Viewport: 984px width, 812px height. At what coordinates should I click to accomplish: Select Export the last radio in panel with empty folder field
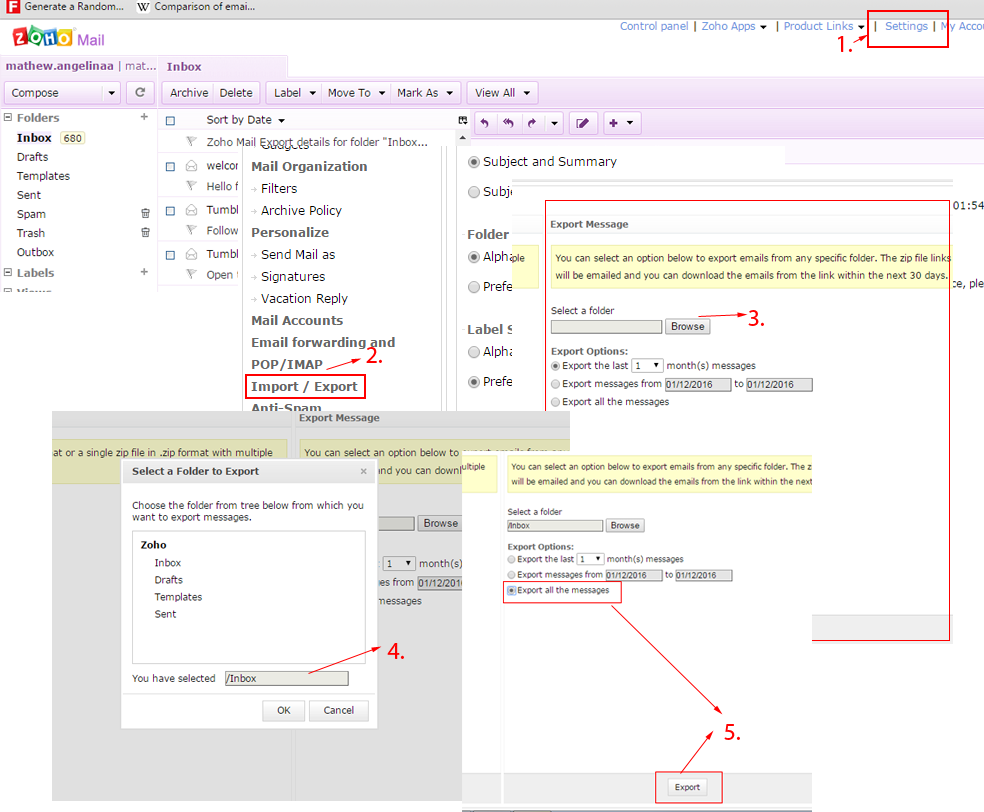[x=555, y=366]
